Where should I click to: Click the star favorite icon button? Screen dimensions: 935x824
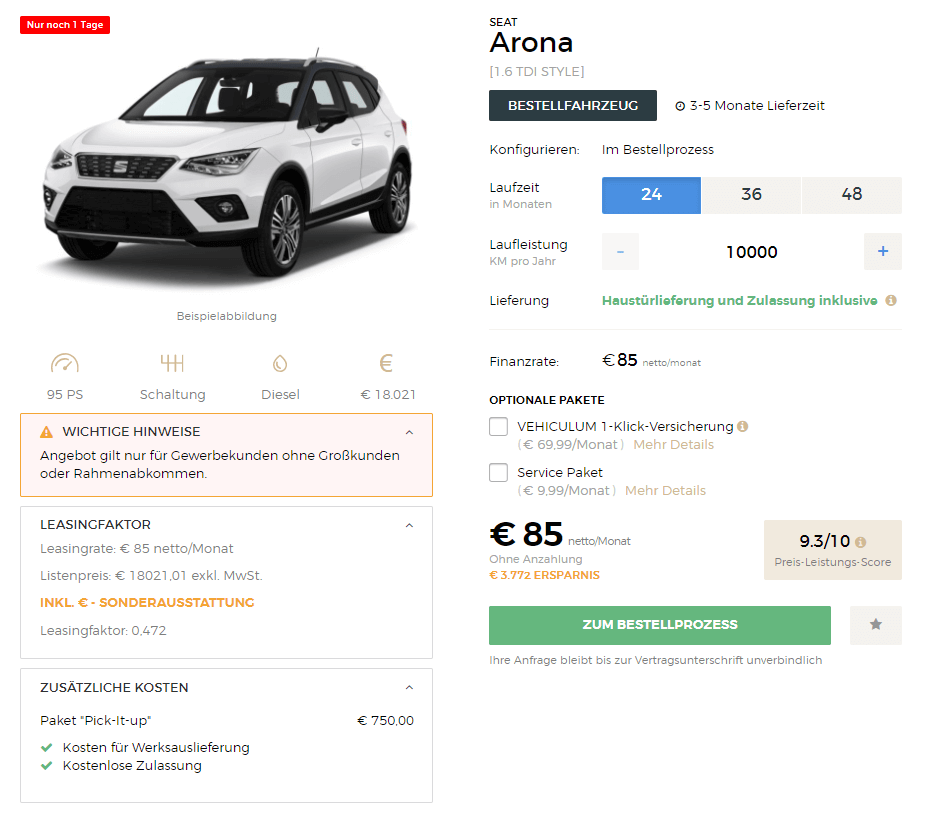[x=875, y=625]
